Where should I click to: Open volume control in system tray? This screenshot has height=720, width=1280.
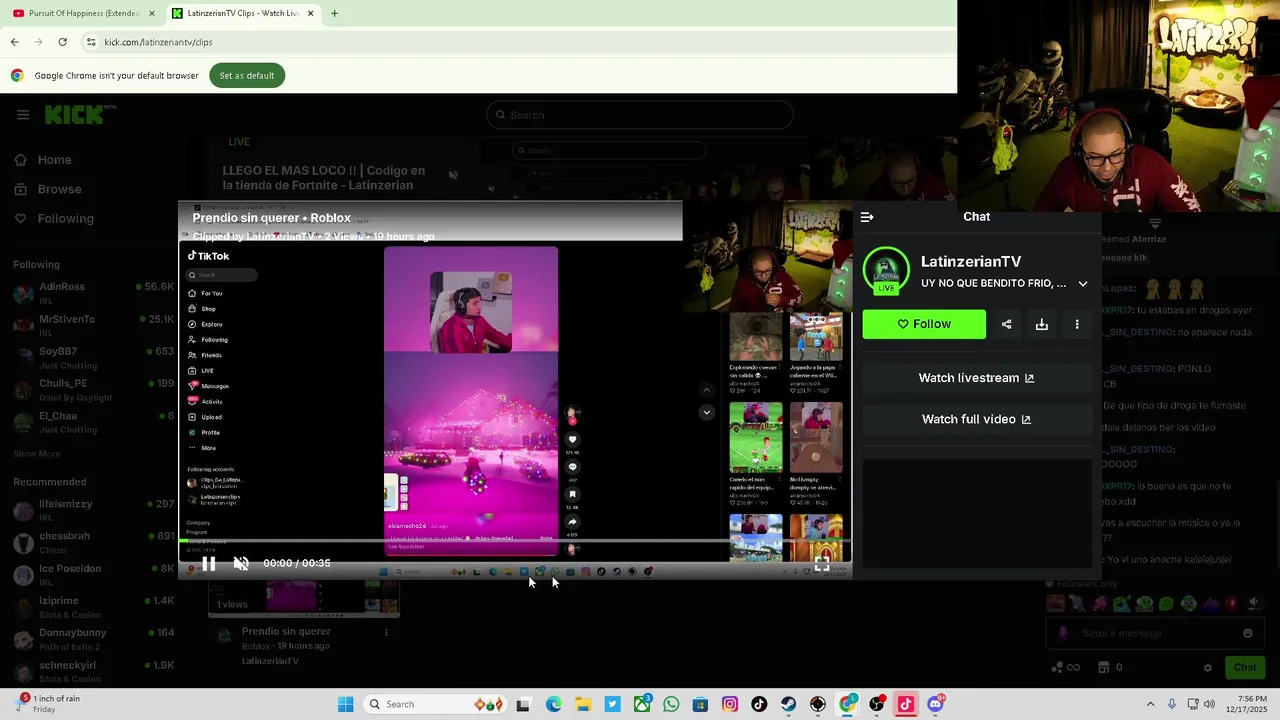pos(1209,704)
